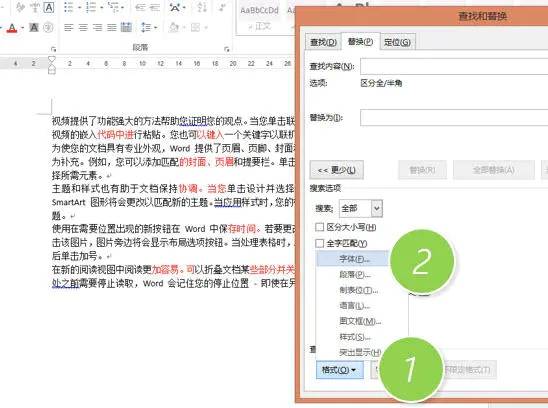This screenshot has height=408, width=548.
Task: Click the multilevel list icon
Action: pyautogui.click(x=113, y=7)
